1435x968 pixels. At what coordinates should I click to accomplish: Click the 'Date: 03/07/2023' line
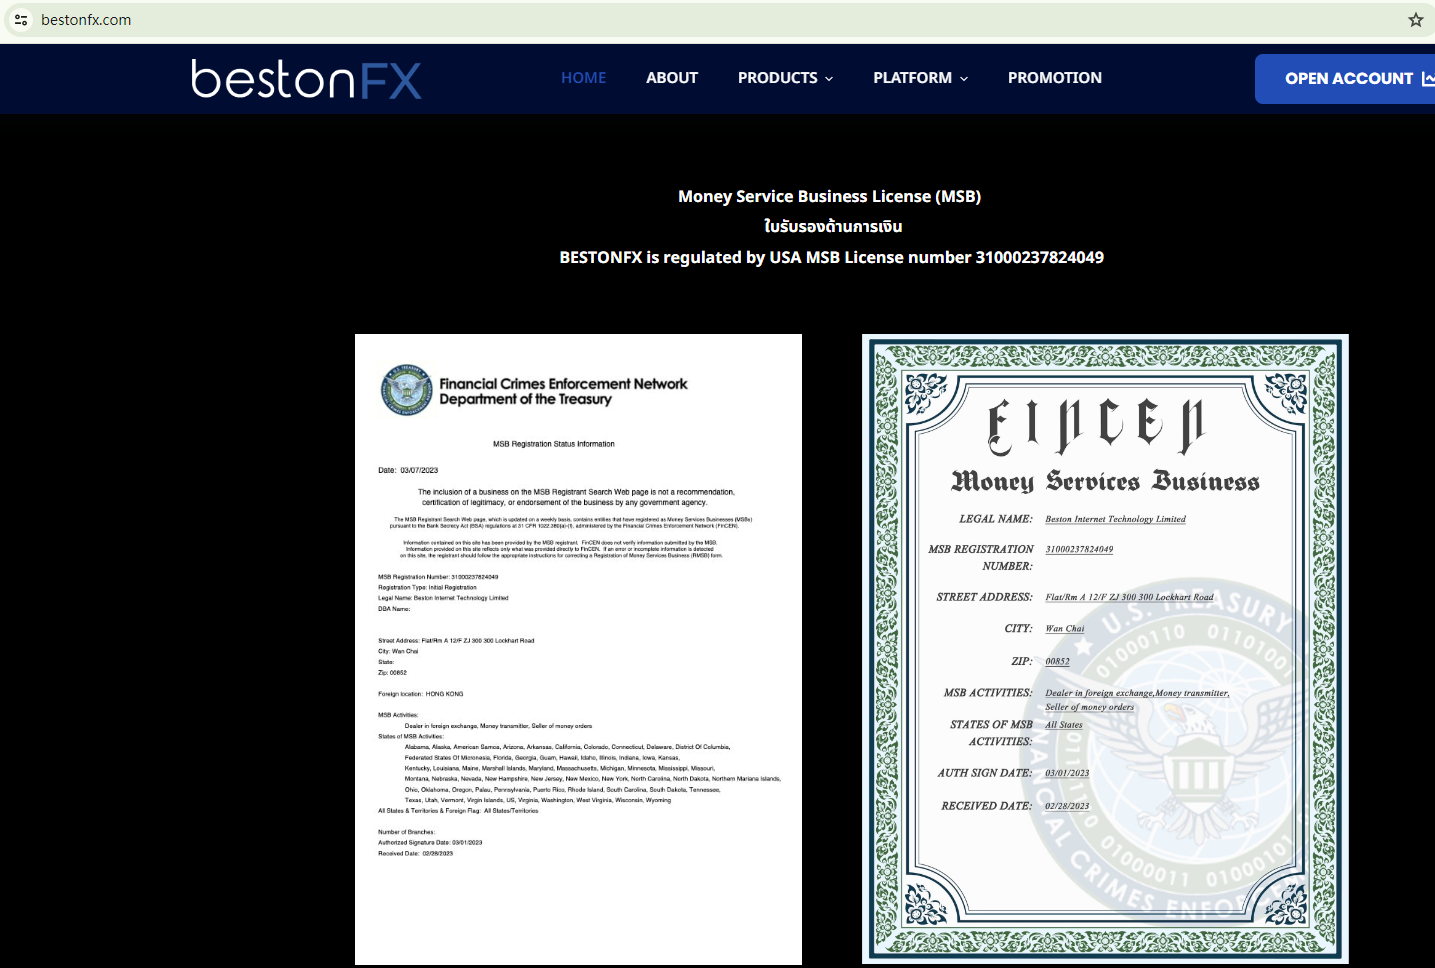(x=408, y=470)
